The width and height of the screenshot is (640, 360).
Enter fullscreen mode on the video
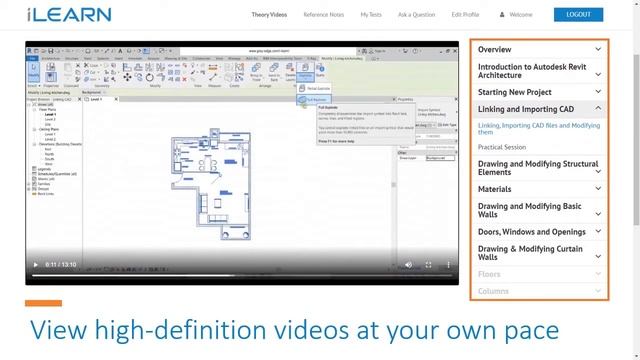click(429, 265)
